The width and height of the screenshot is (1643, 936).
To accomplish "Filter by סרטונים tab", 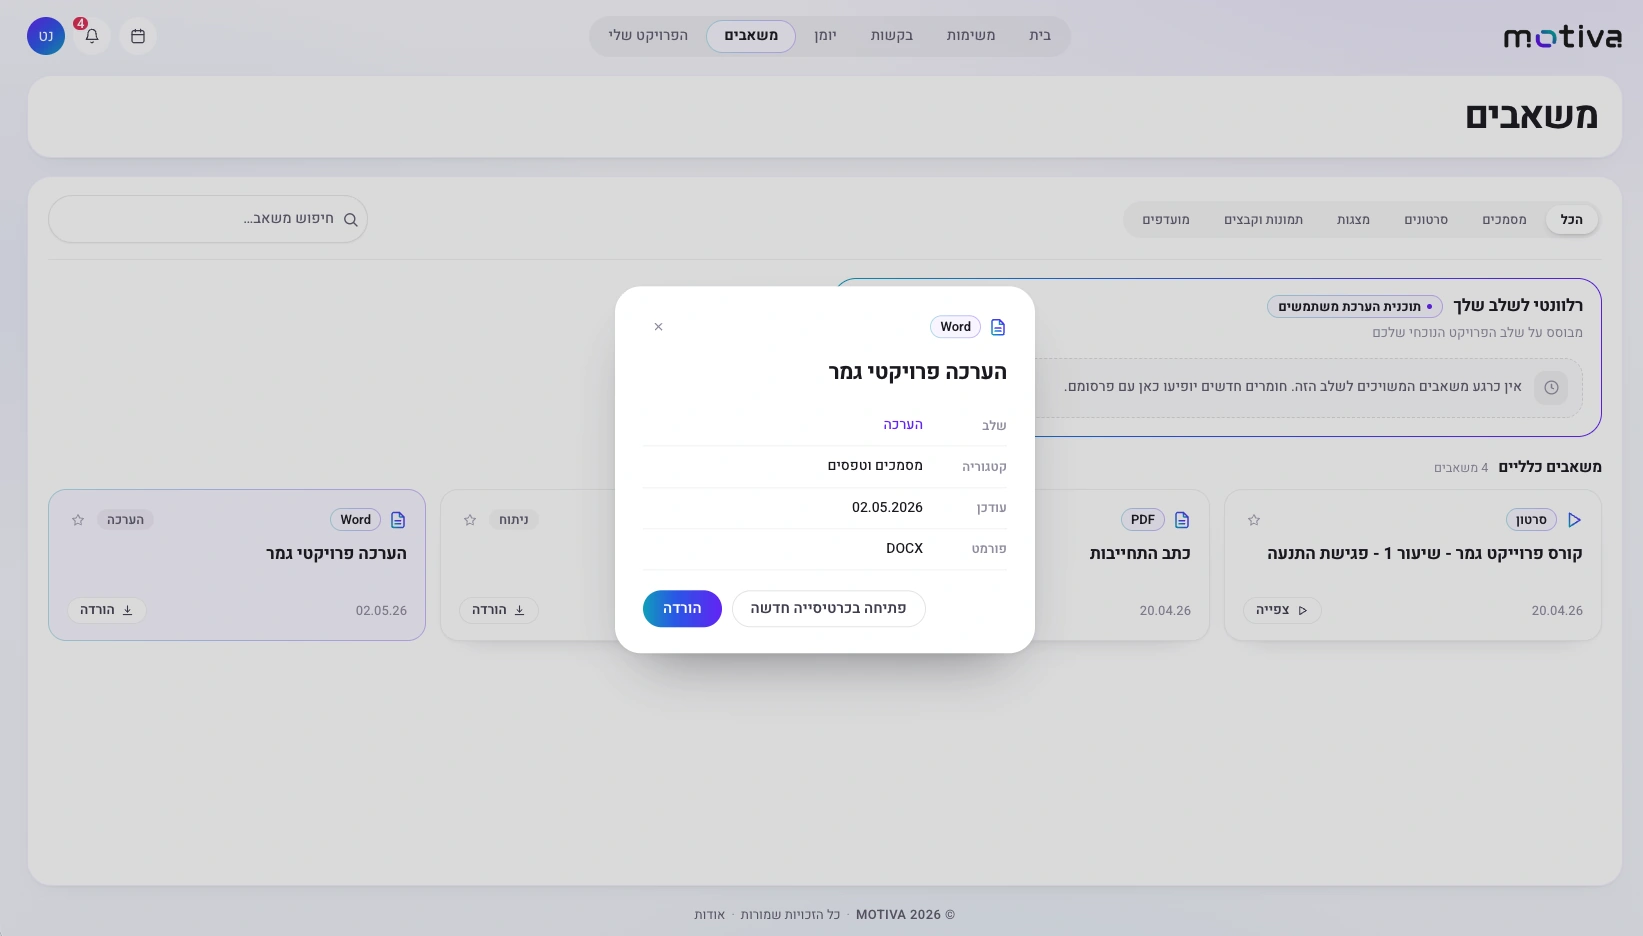I will coord(1426,220).
